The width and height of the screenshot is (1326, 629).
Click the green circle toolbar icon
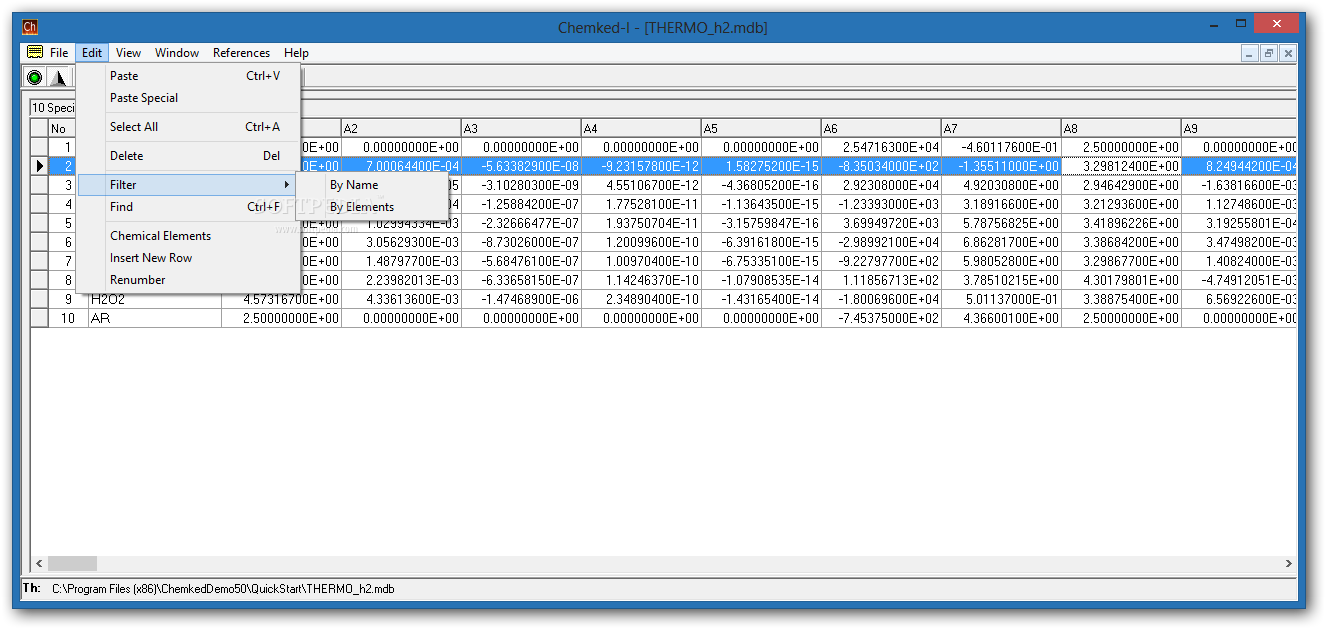click(x=35, y=77)
